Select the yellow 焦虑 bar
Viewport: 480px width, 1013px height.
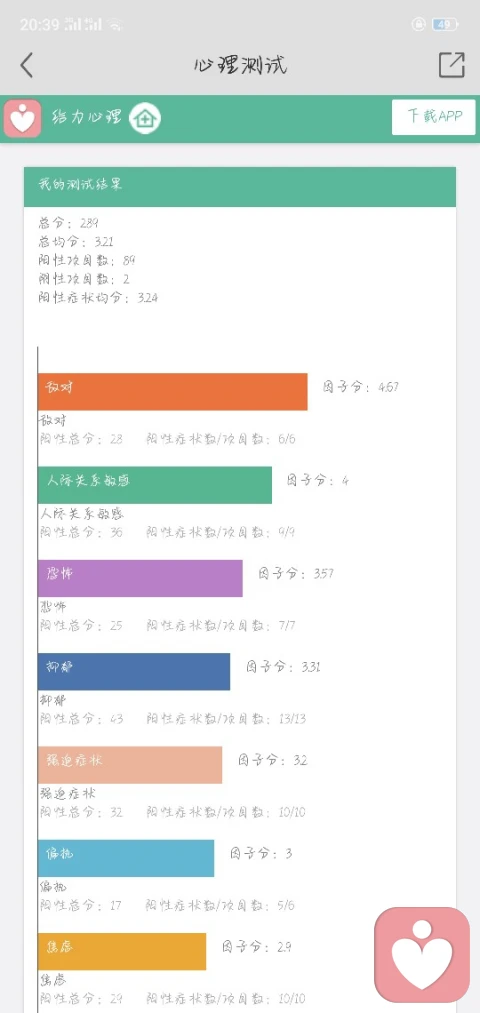click(122, 952)
